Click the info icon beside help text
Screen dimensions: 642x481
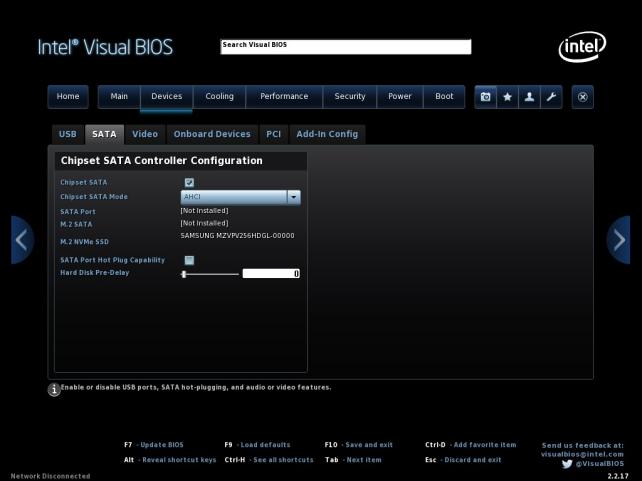coord(54,389)
